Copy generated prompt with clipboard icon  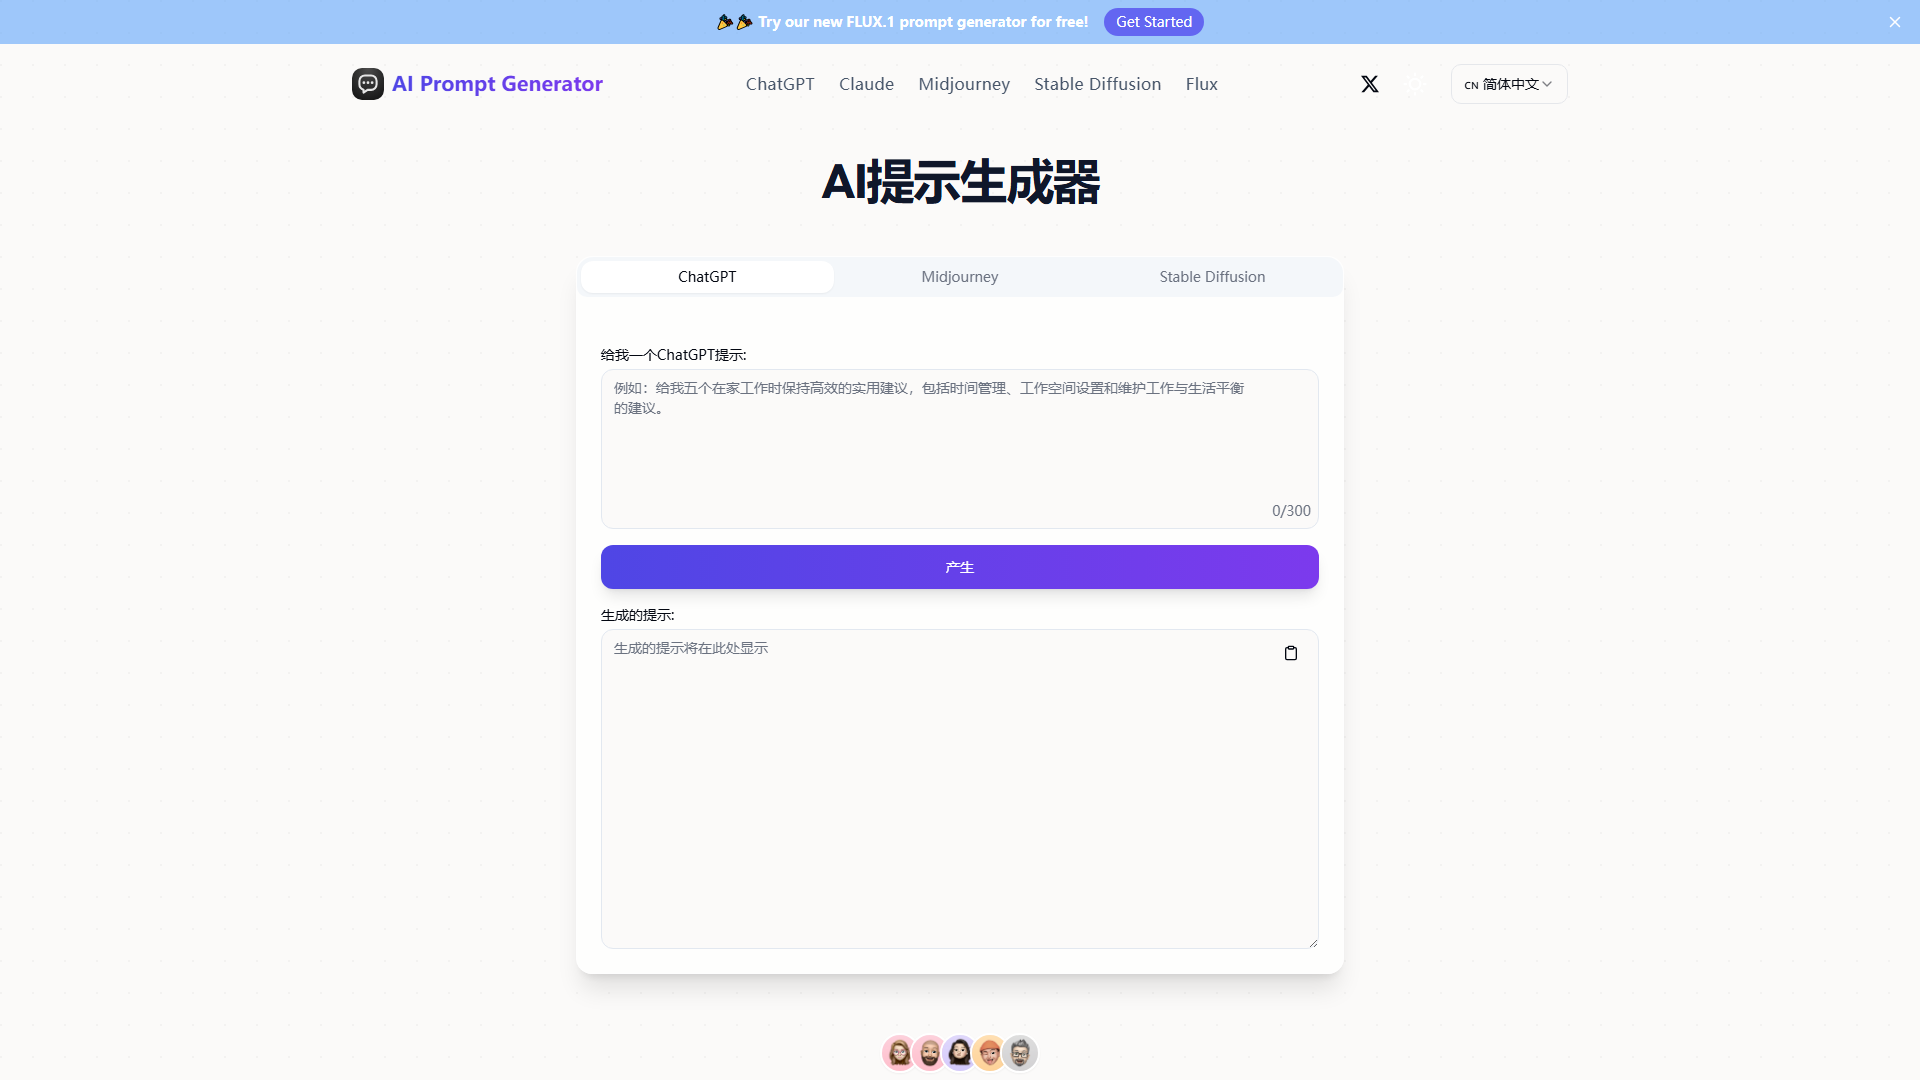1291,653
